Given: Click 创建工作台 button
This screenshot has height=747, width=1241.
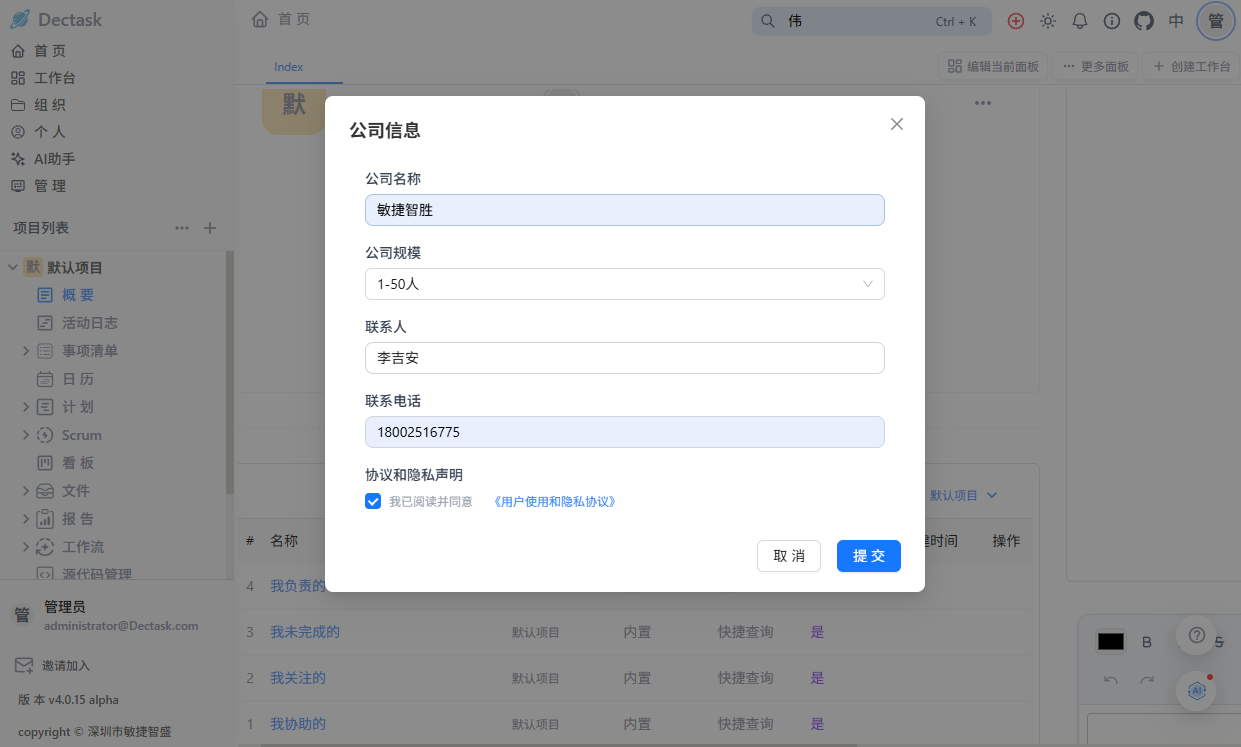Looking at the screenshot, I should point(1190,67).
